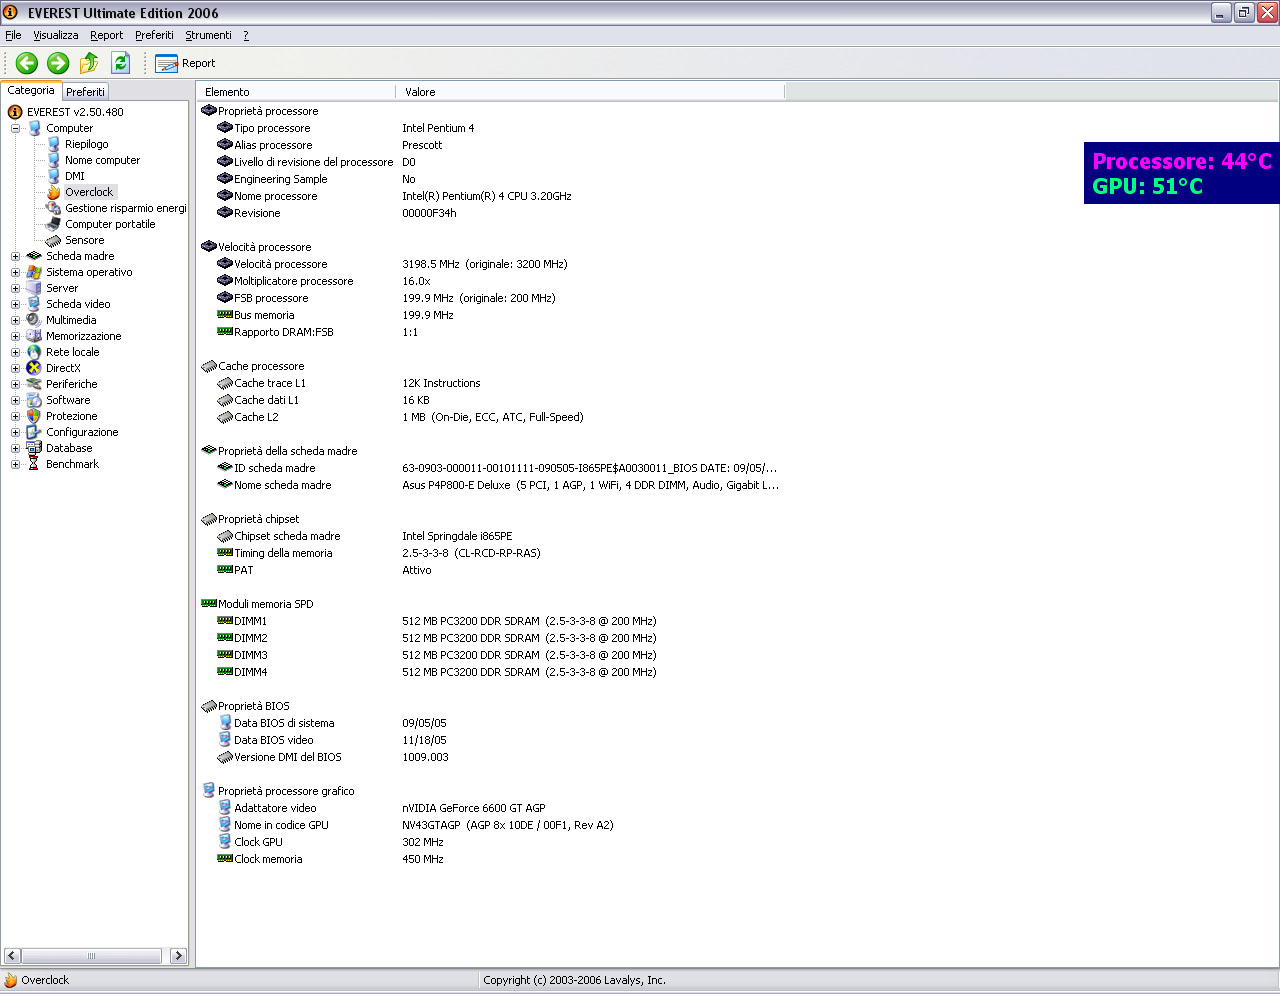Click the DirectX icon in the tree
The width and height of the screenshot is (1280, 994).
click(34, 368)
